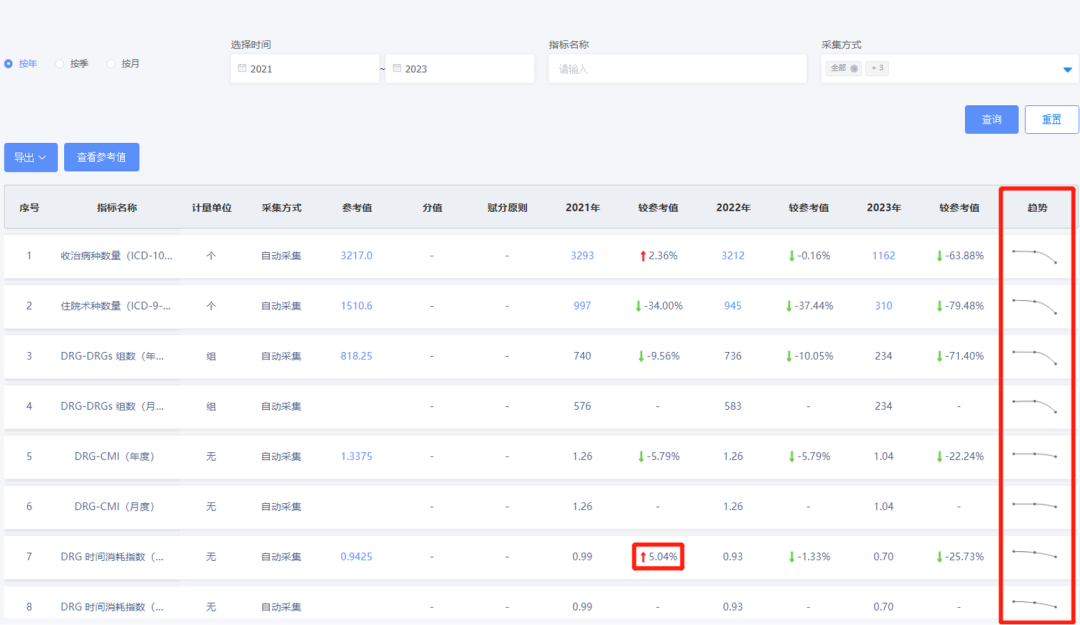
Task: Select the 按月 radio option
Action: (111, 64)
